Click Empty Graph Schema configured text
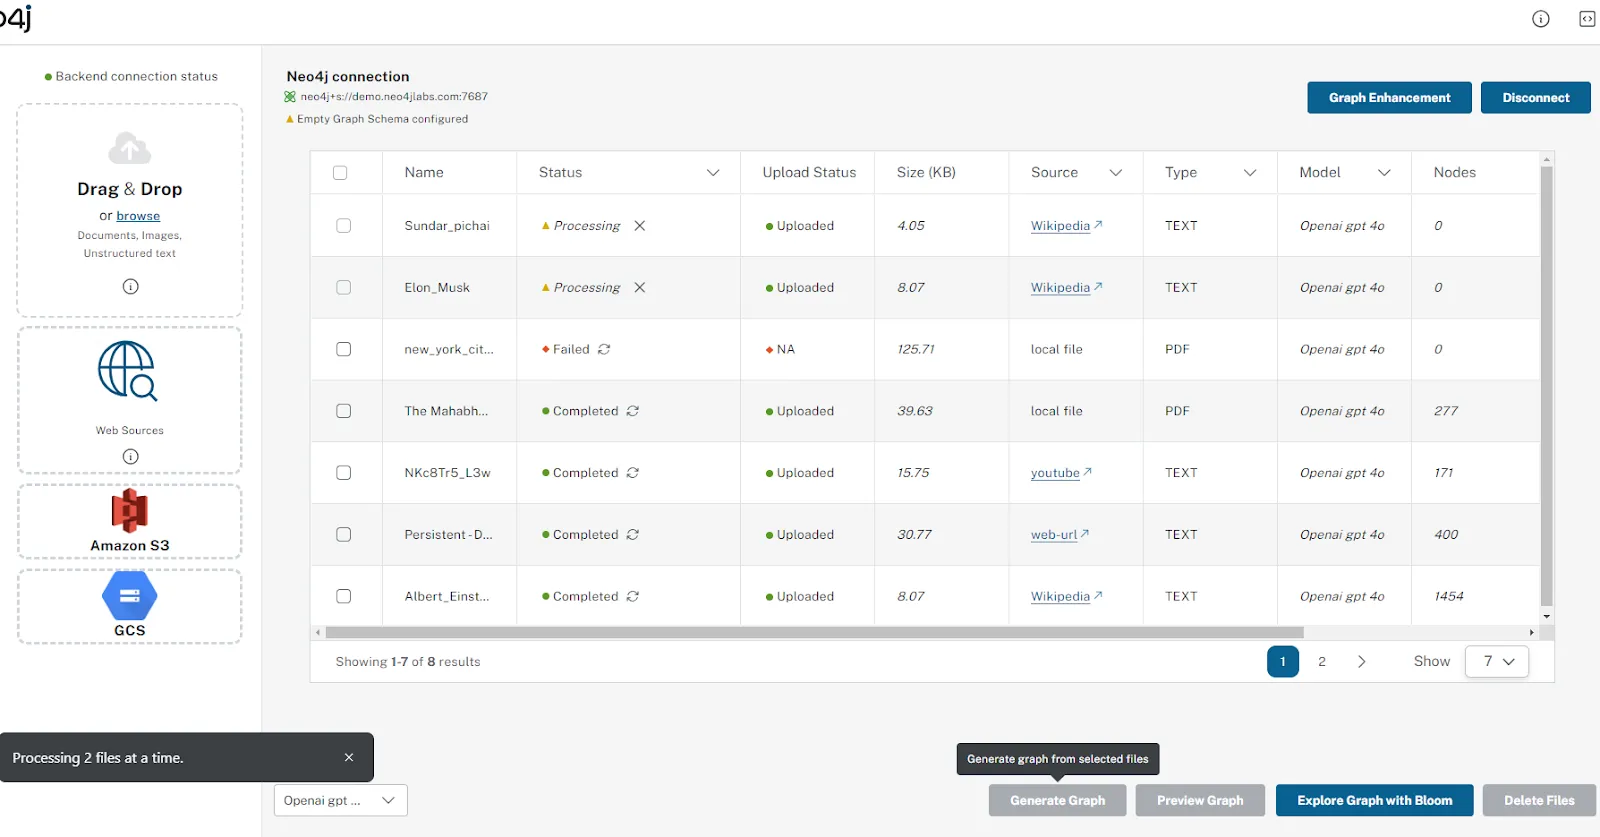Screen dimensions: 1600x837 coord(382,119)
